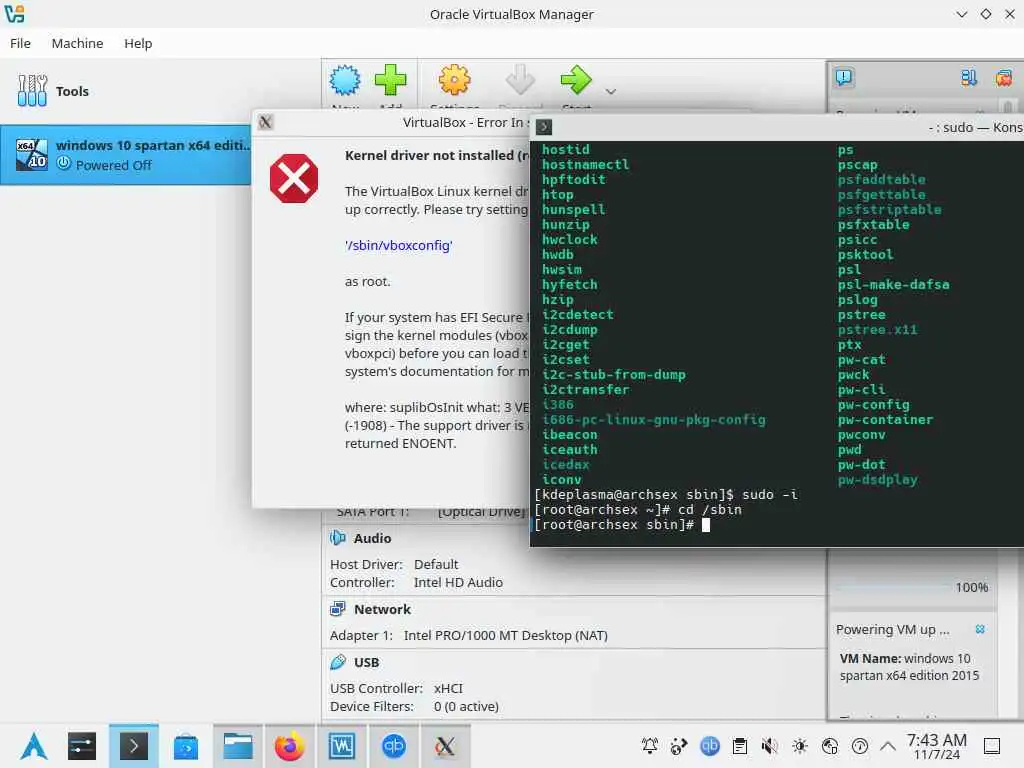Click the disk/network globe tray icon
The height and width of the screenshot is (768, 1024).
pos(830,746)
